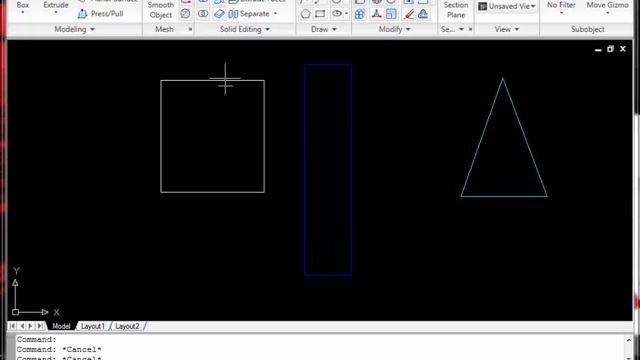Image resolution: width=640 pixels, height=360 pixels.
Task: Go to previous layout tab arrow
Action: (22, 326)
